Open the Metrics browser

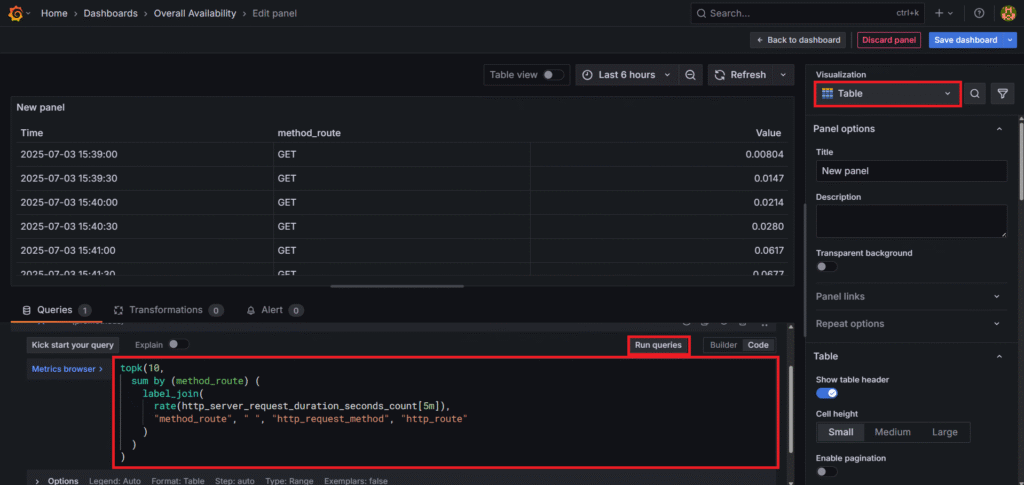pyautogui.click(x=67, y=369)
